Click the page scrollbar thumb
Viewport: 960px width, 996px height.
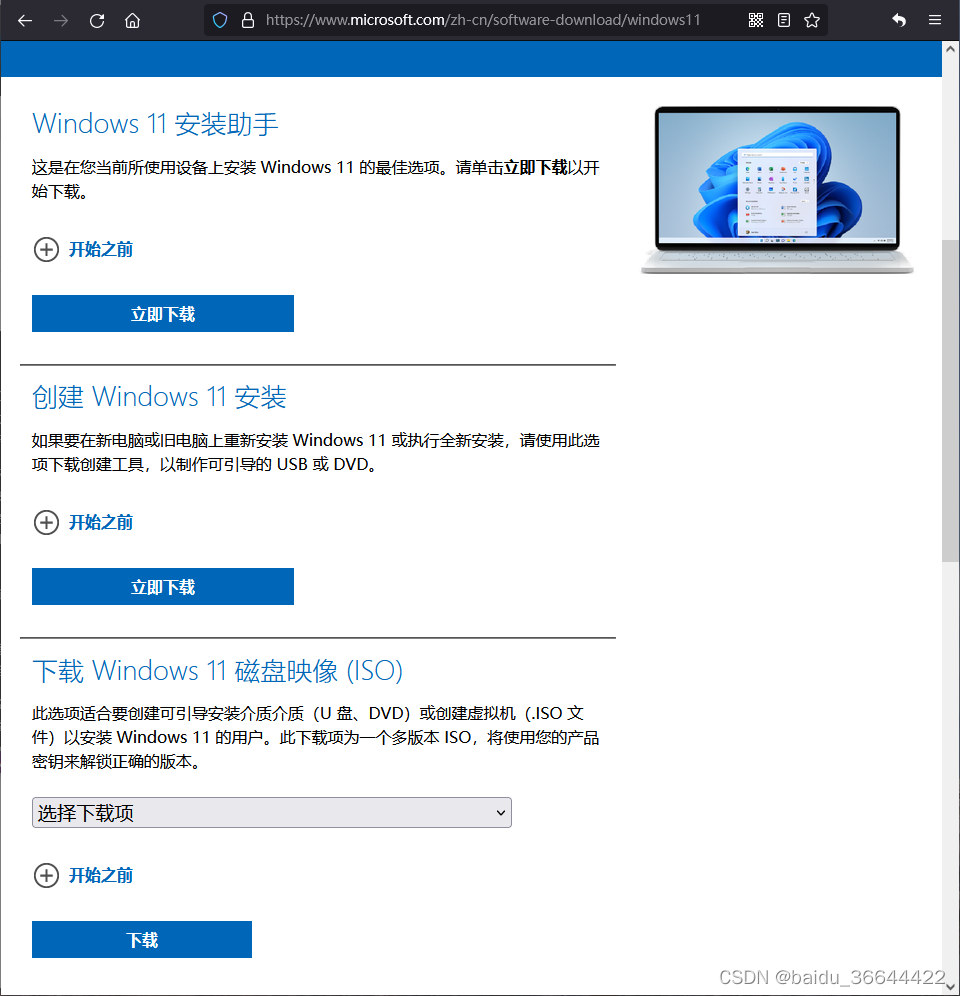click(x=950, y=400)
